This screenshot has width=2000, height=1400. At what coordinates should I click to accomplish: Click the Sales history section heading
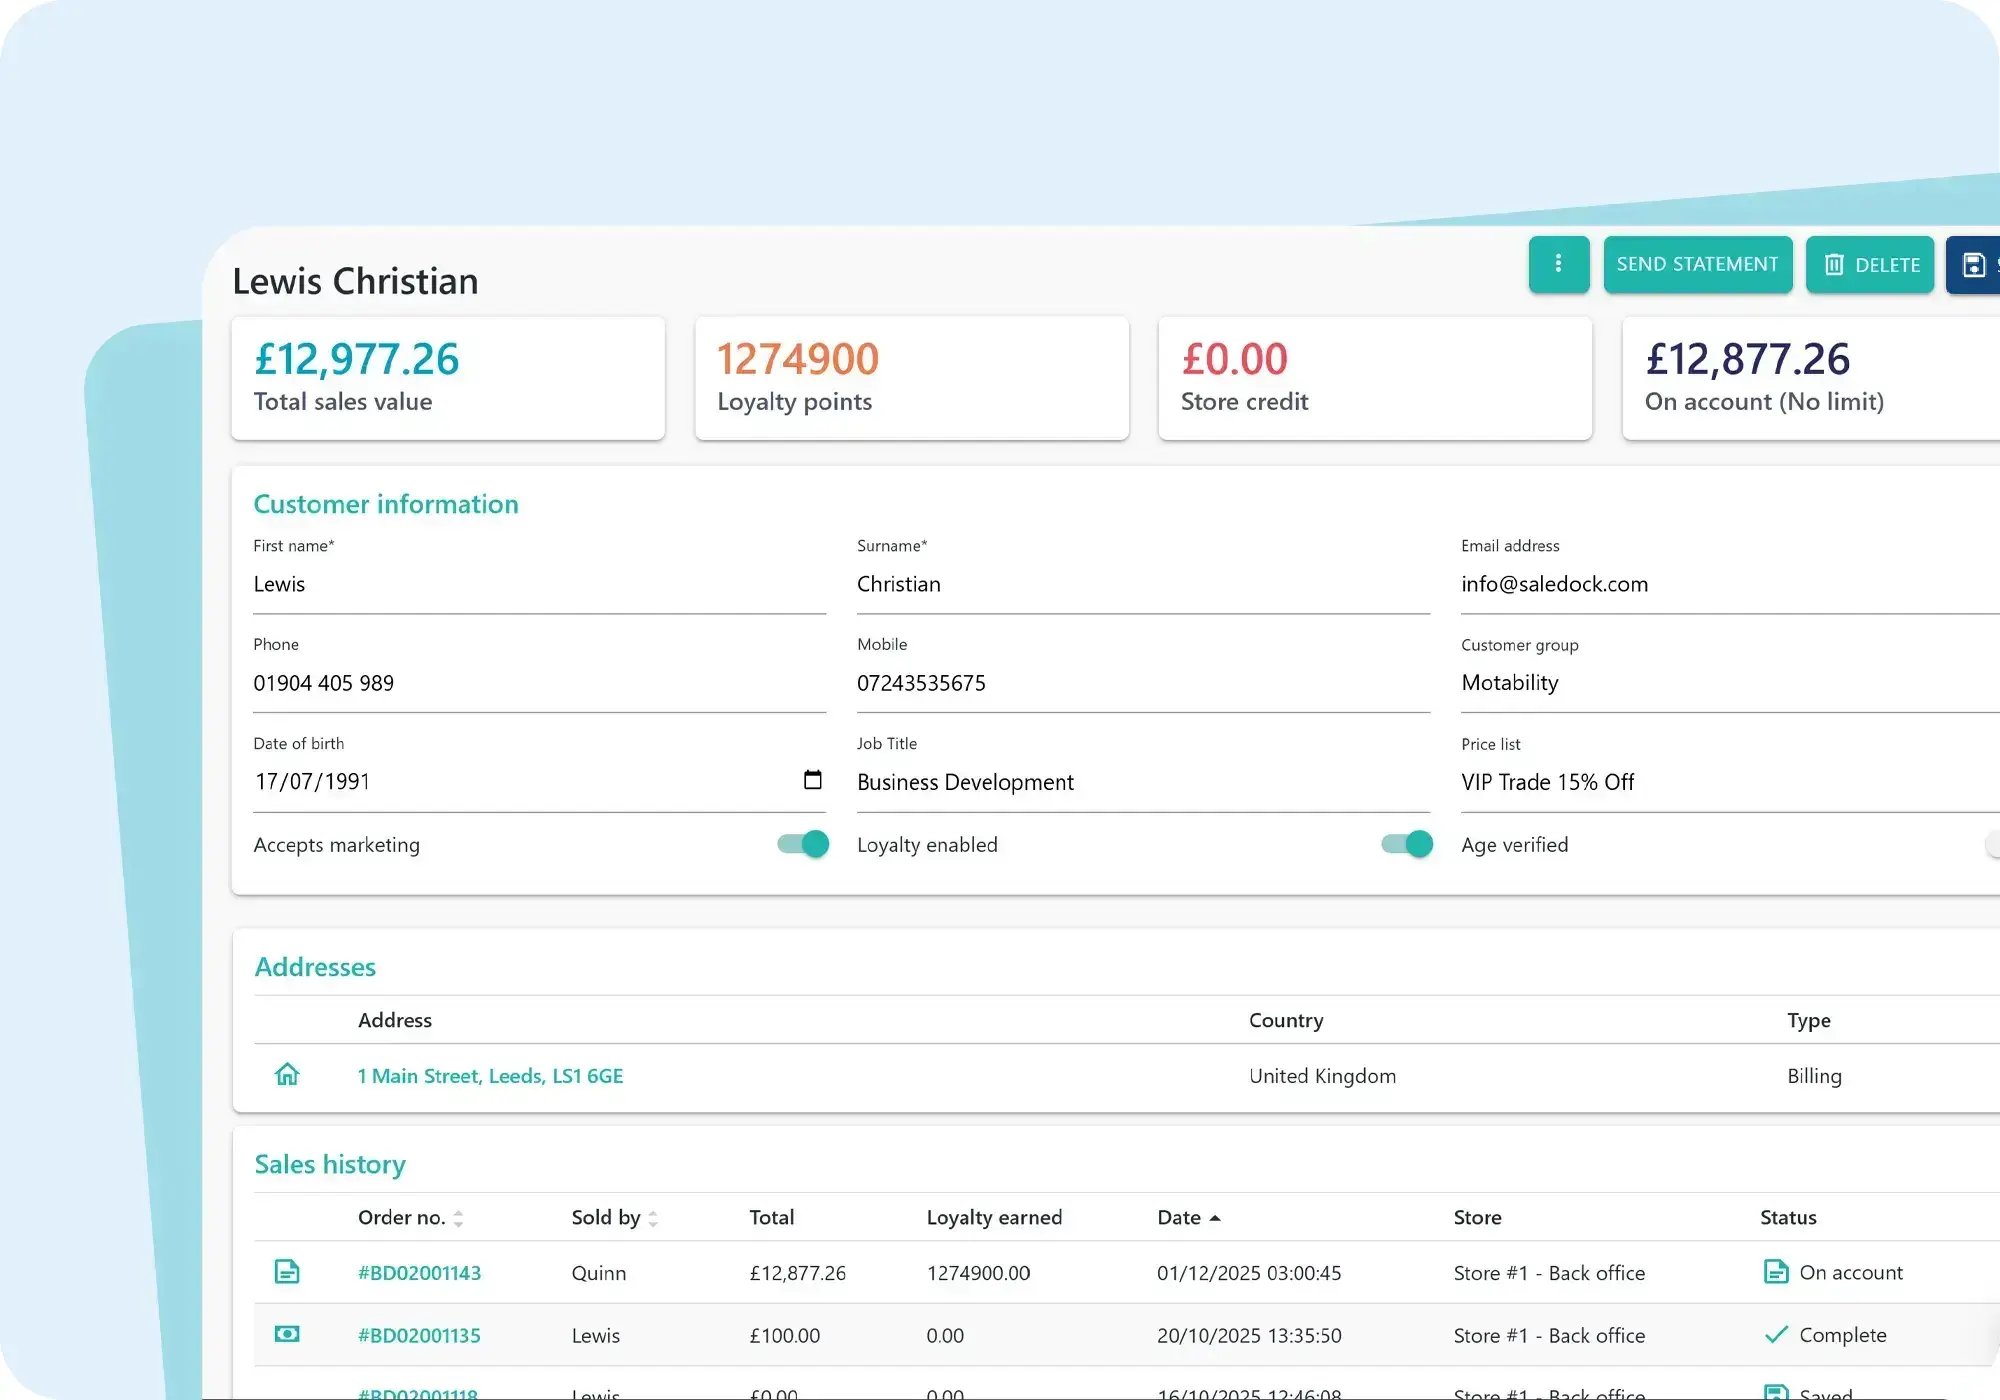(x=330, y=1164)
